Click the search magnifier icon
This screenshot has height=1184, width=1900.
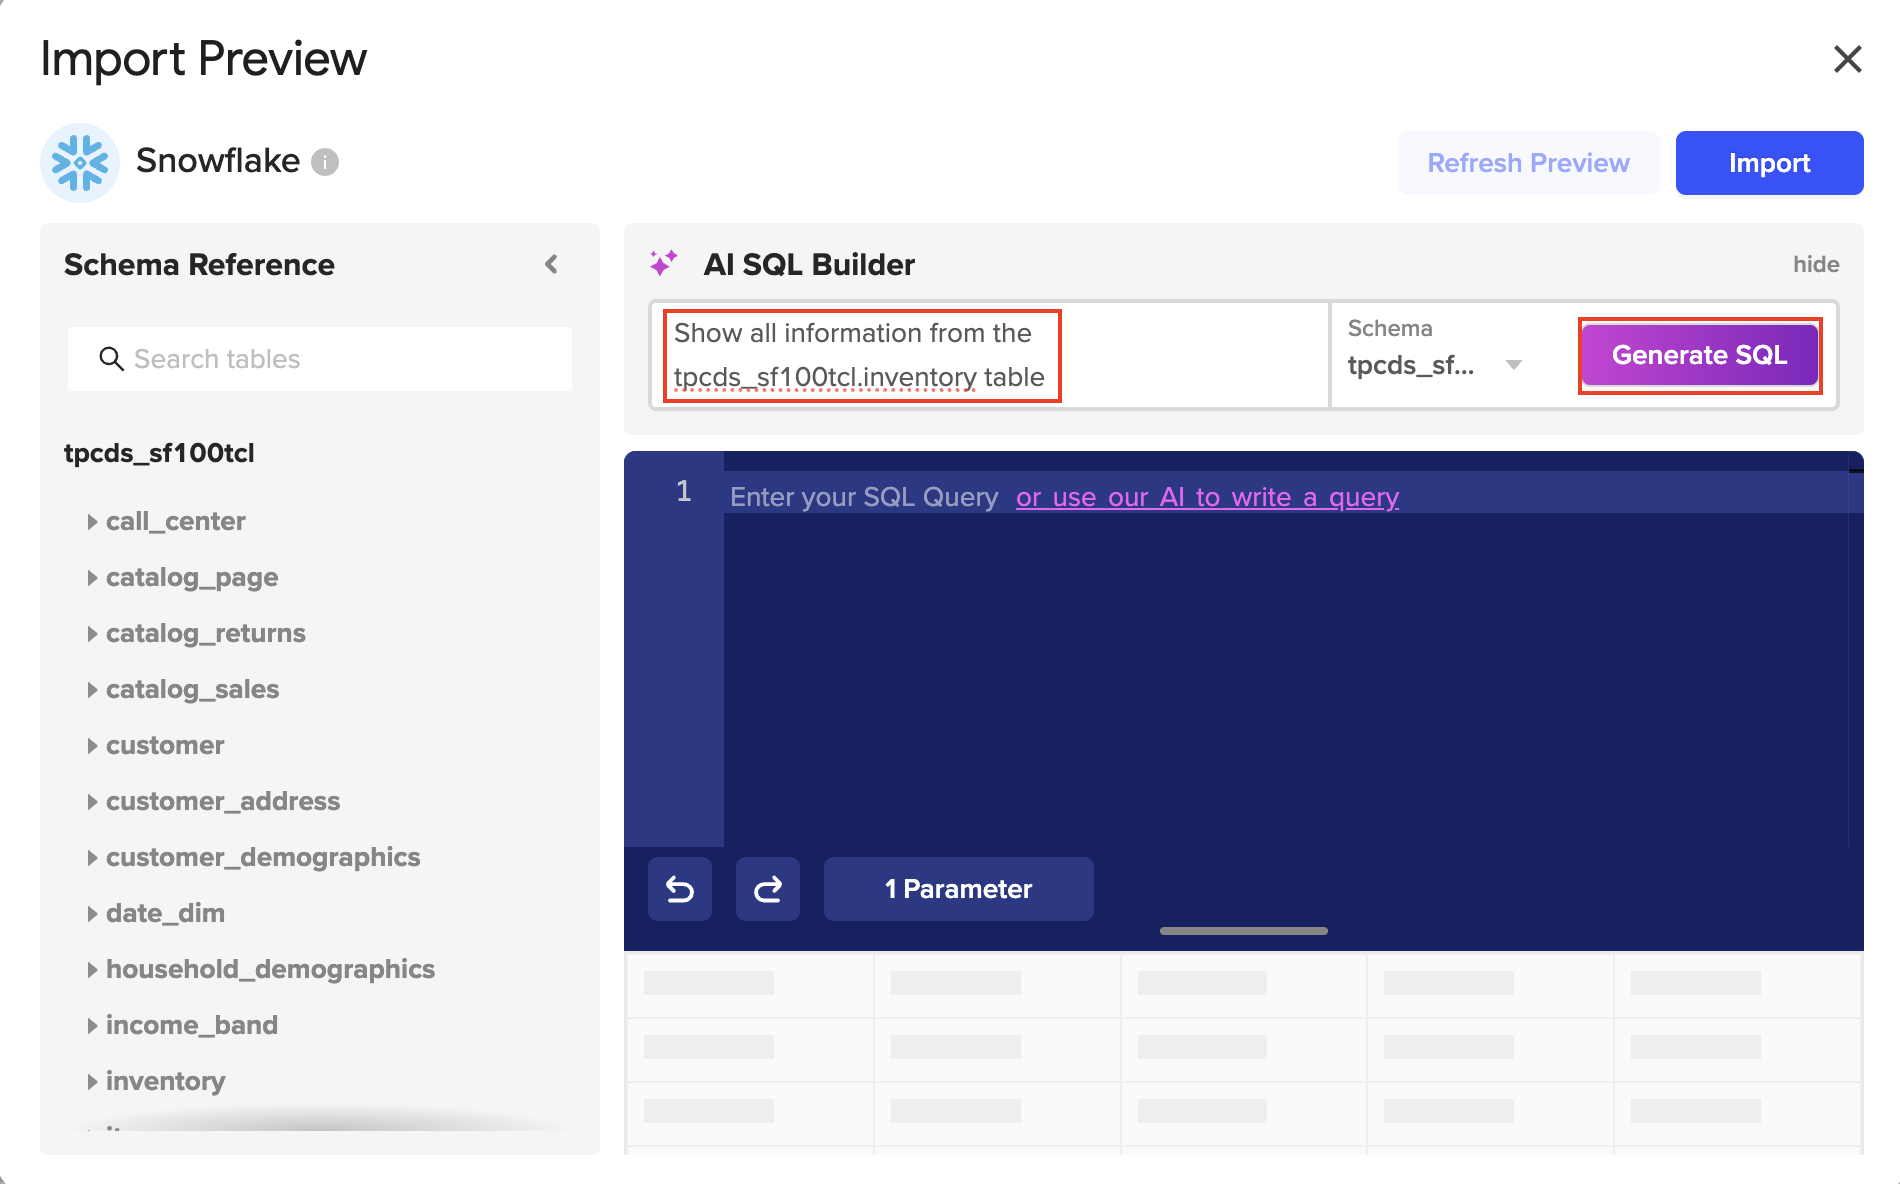(111, 359)
